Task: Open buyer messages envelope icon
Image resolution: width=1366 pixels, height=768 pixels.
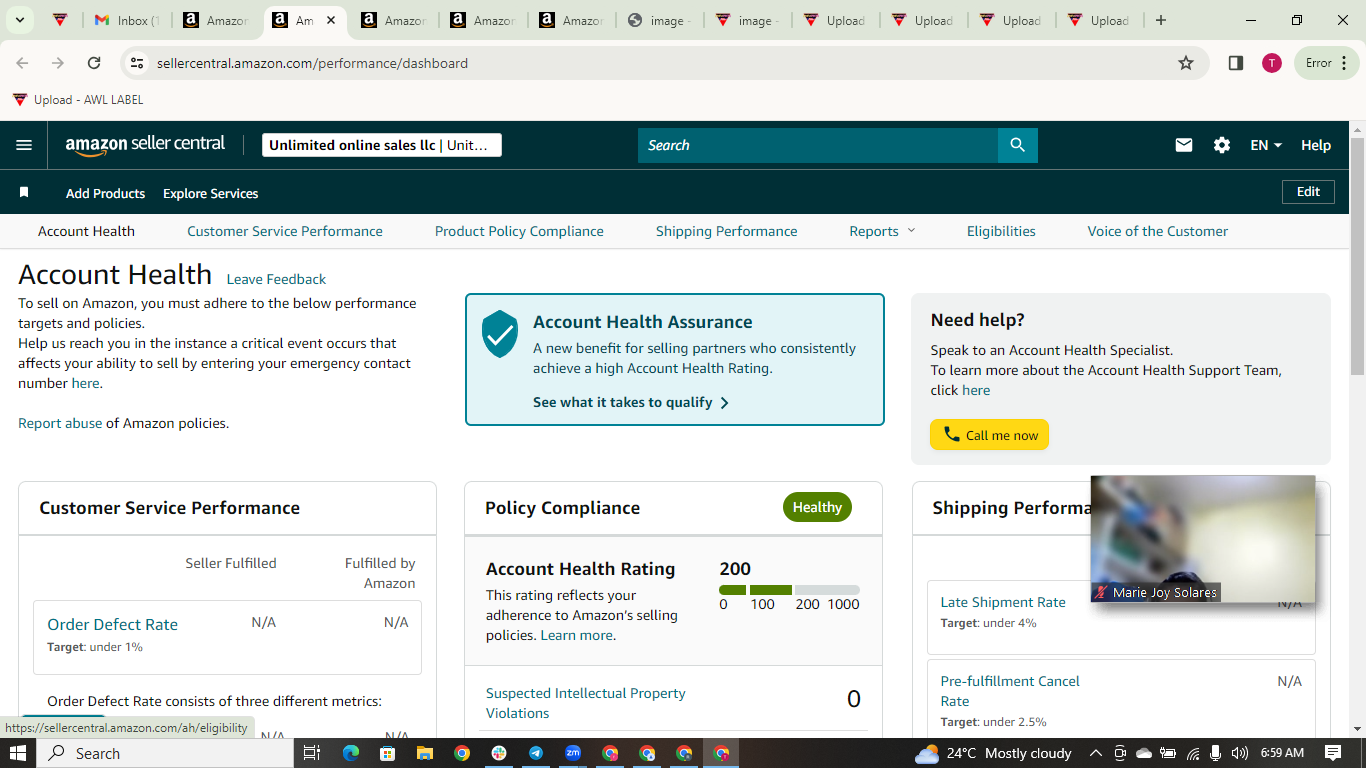Action: point(1184,145)
